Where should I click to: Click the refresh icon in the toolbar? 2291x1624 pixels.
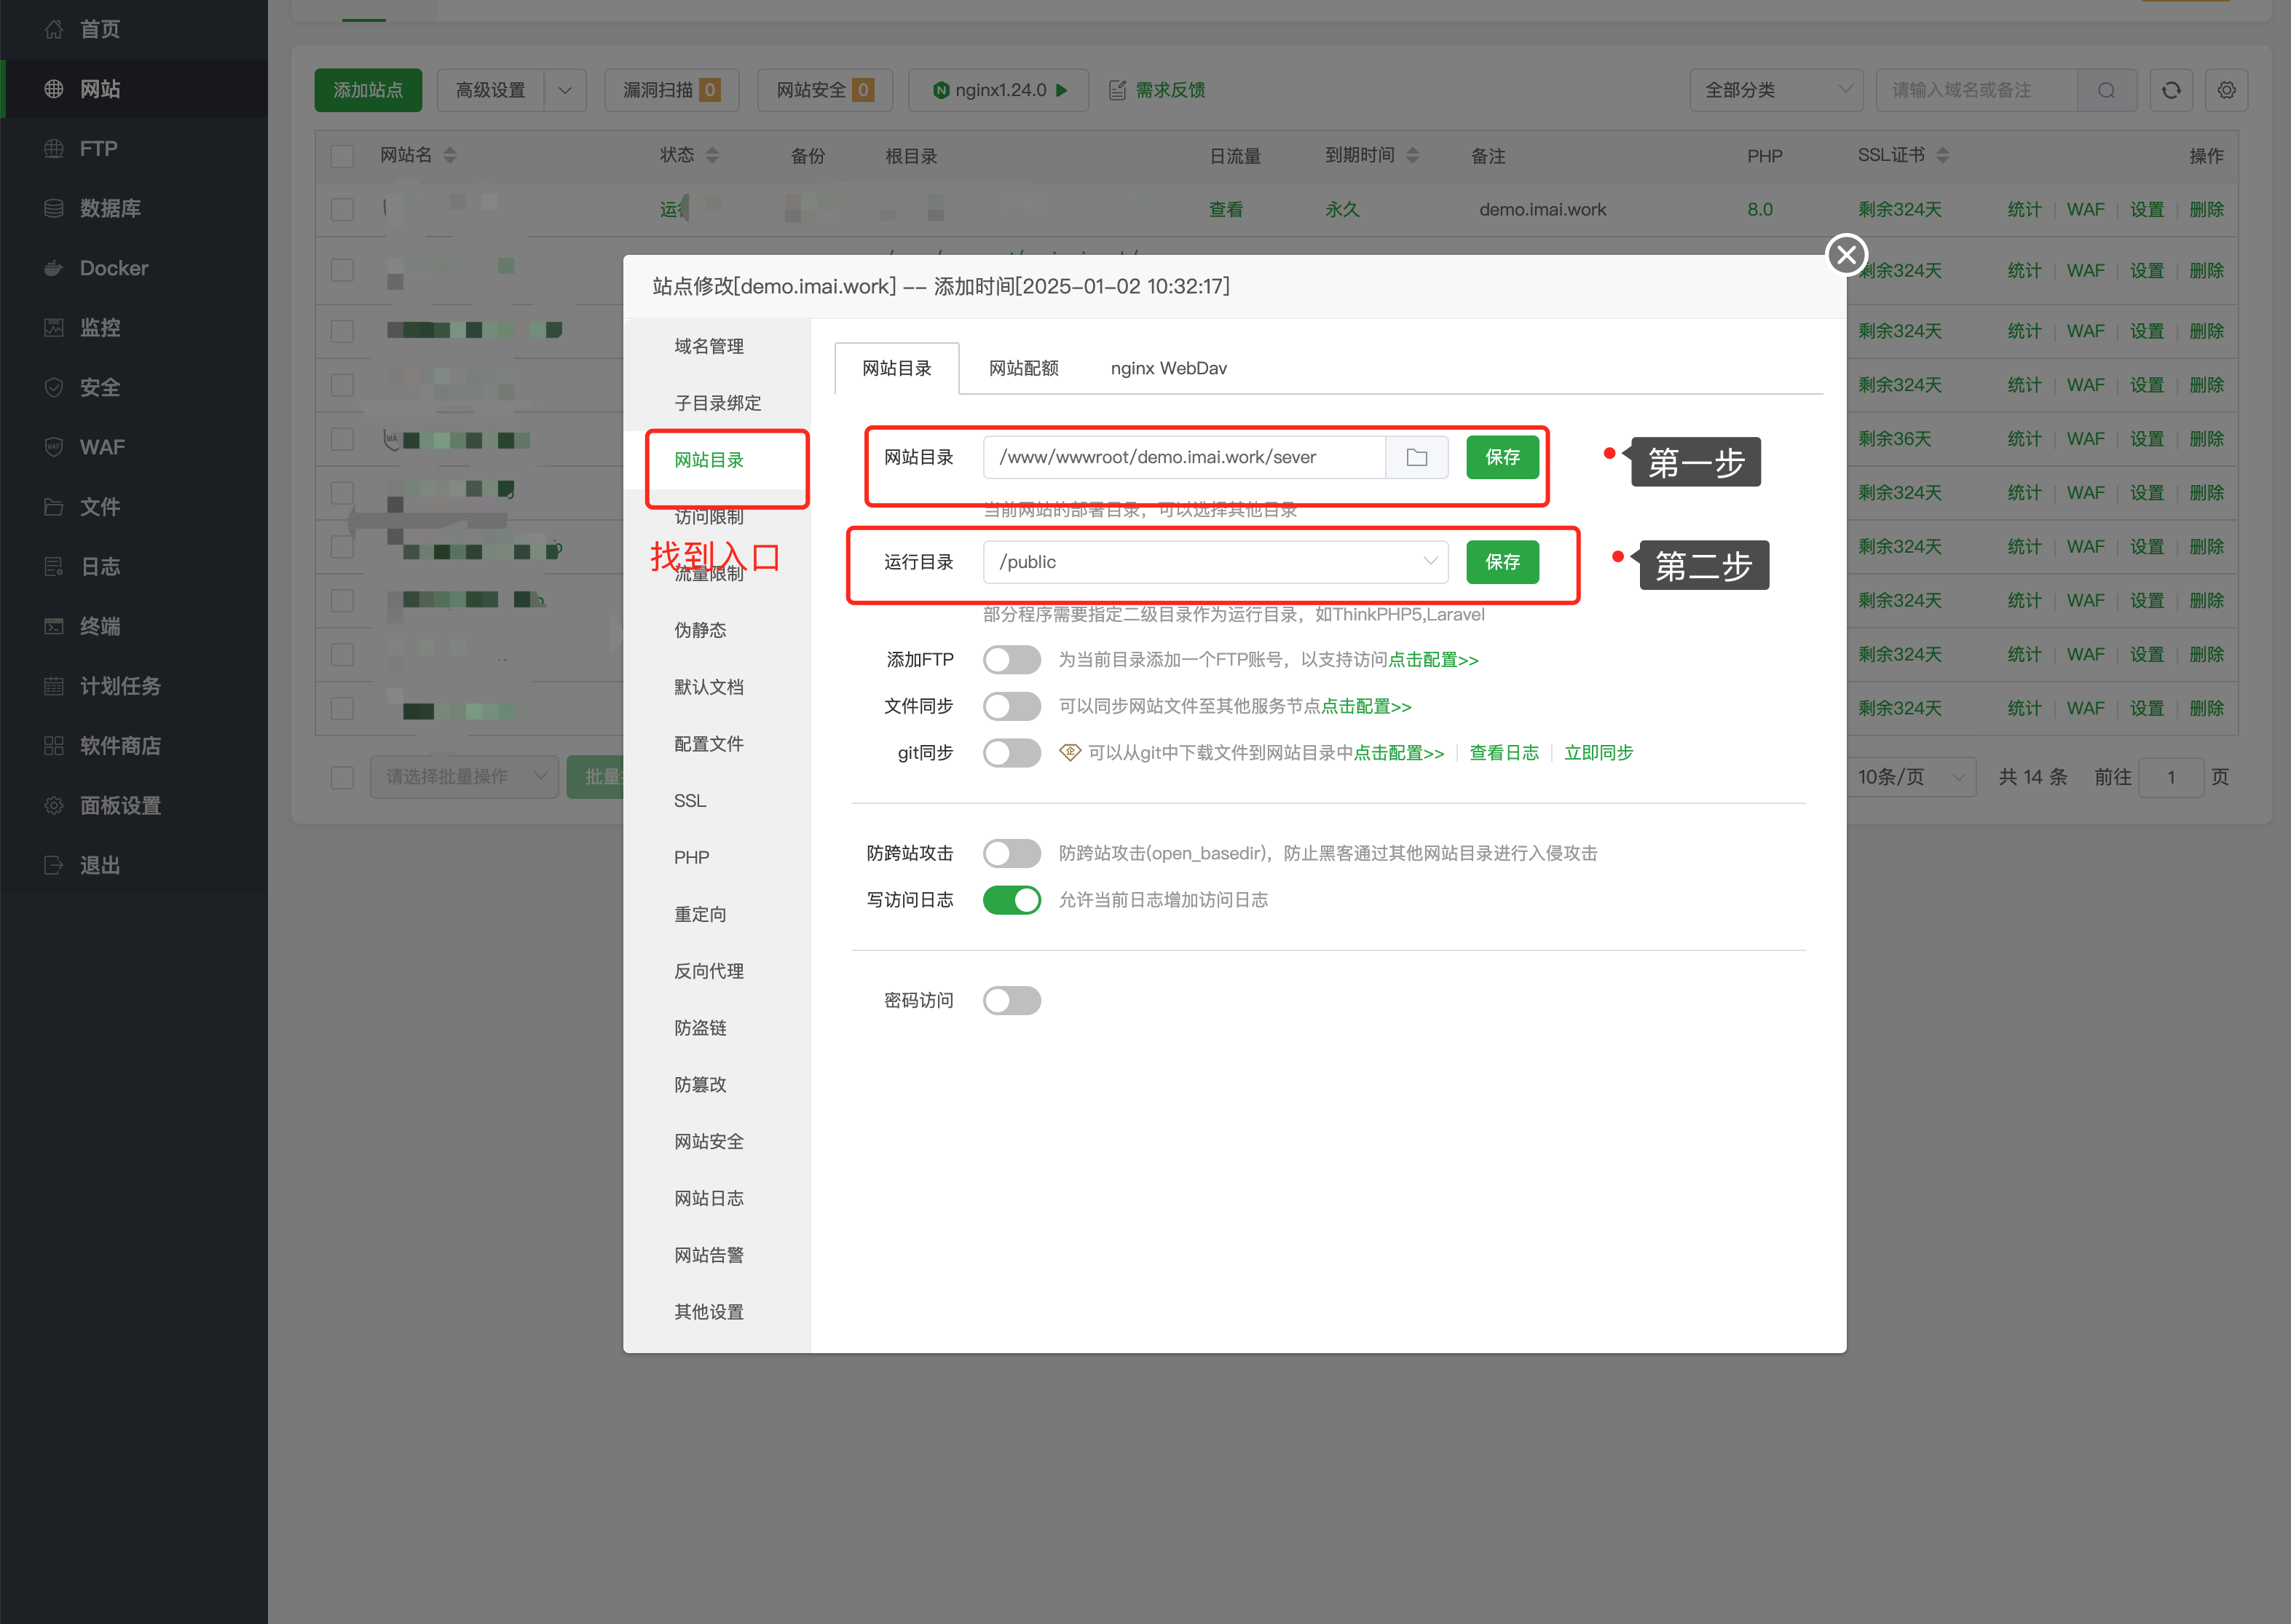pyautogui.click(x=2170, y=90)
